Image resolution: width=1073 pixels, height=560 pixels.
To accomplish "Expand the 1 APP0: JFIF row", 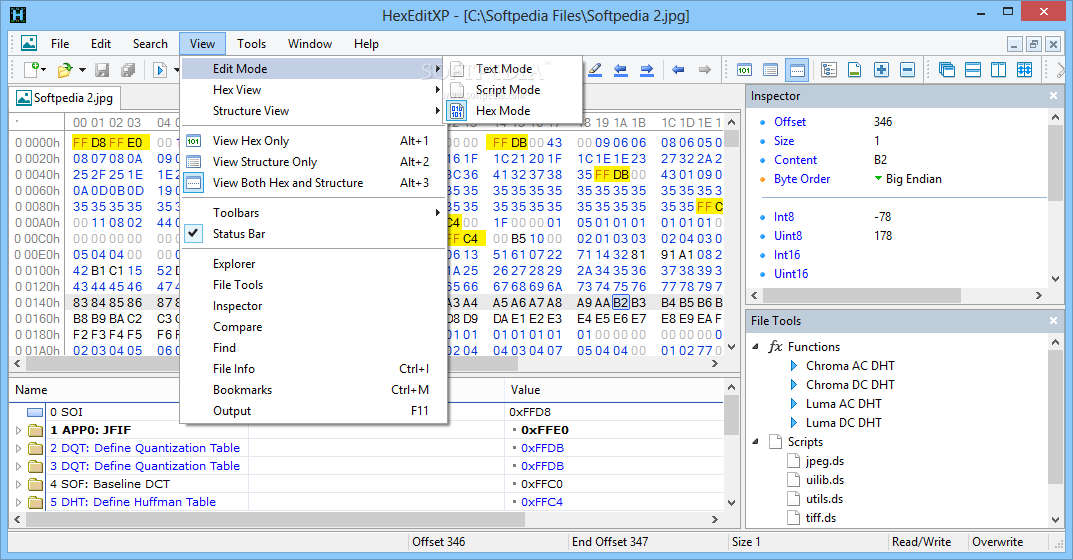I will tap(18, 431).
